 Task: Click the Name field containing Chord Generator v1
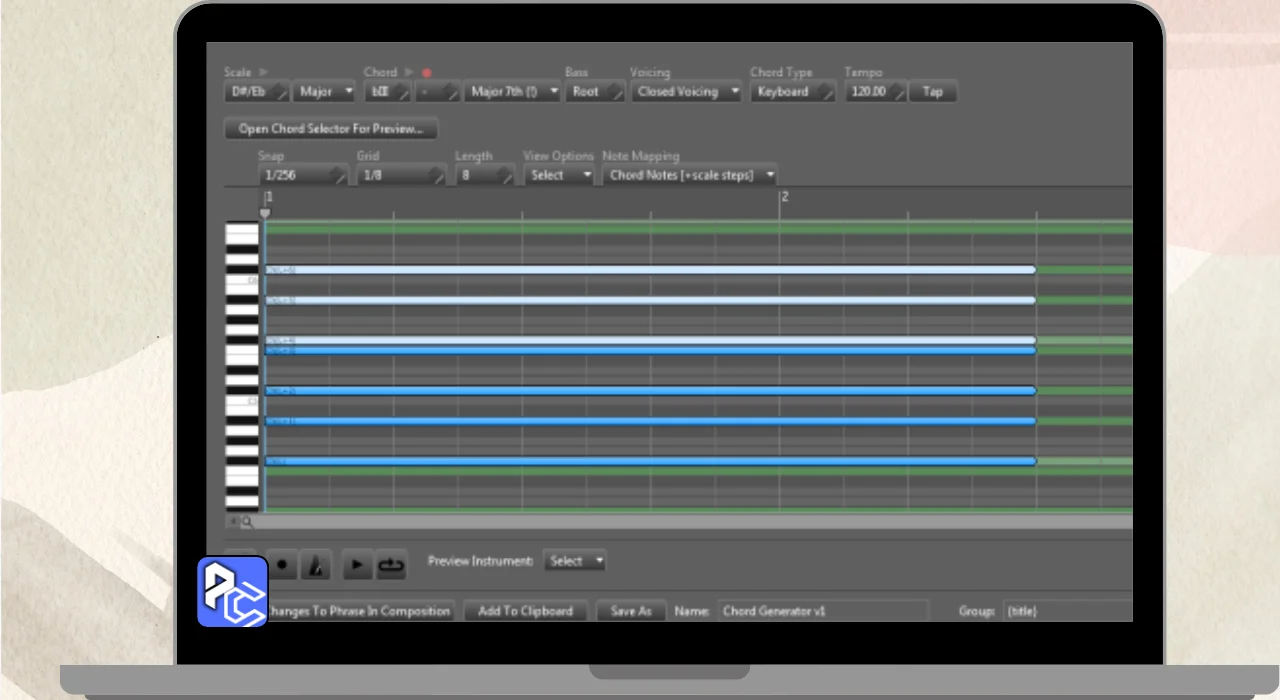tap(822, 611)
